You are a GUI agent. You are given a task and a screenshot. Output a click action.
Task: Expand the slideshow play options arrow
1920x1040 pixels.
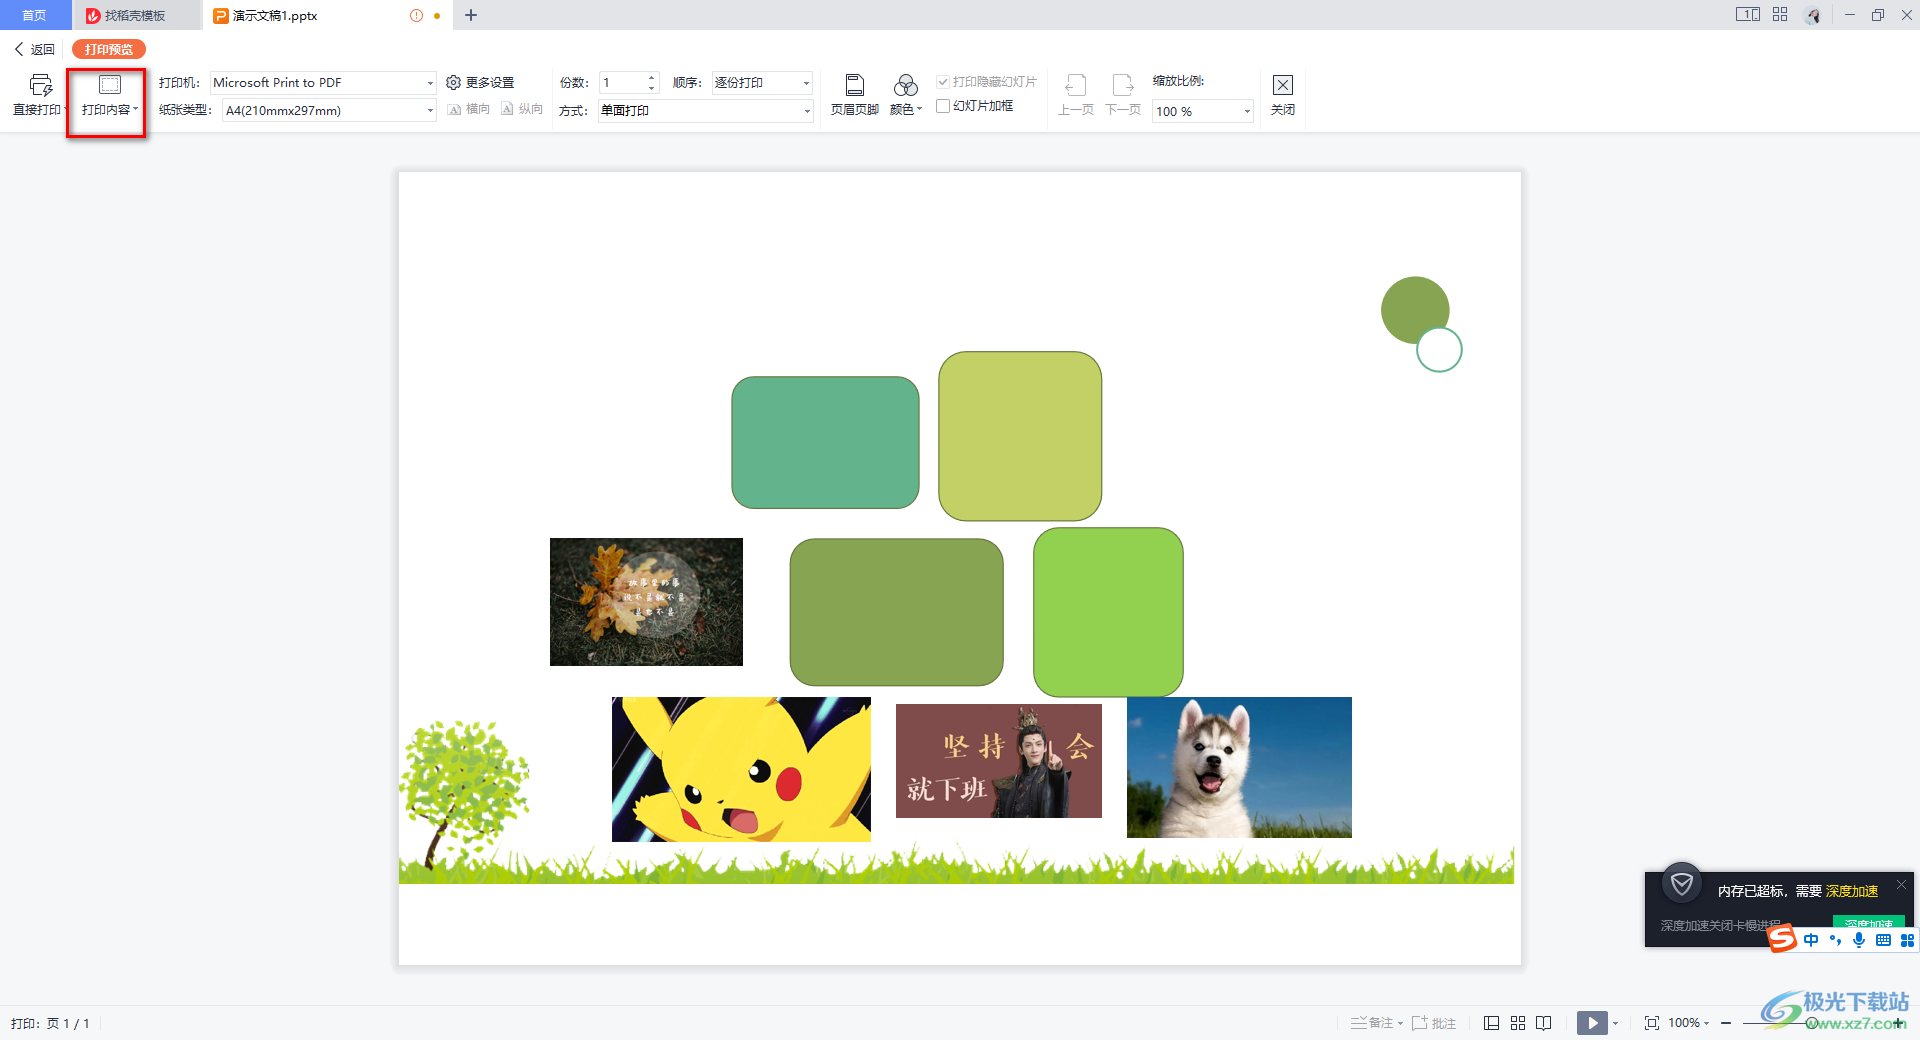1615,1023
